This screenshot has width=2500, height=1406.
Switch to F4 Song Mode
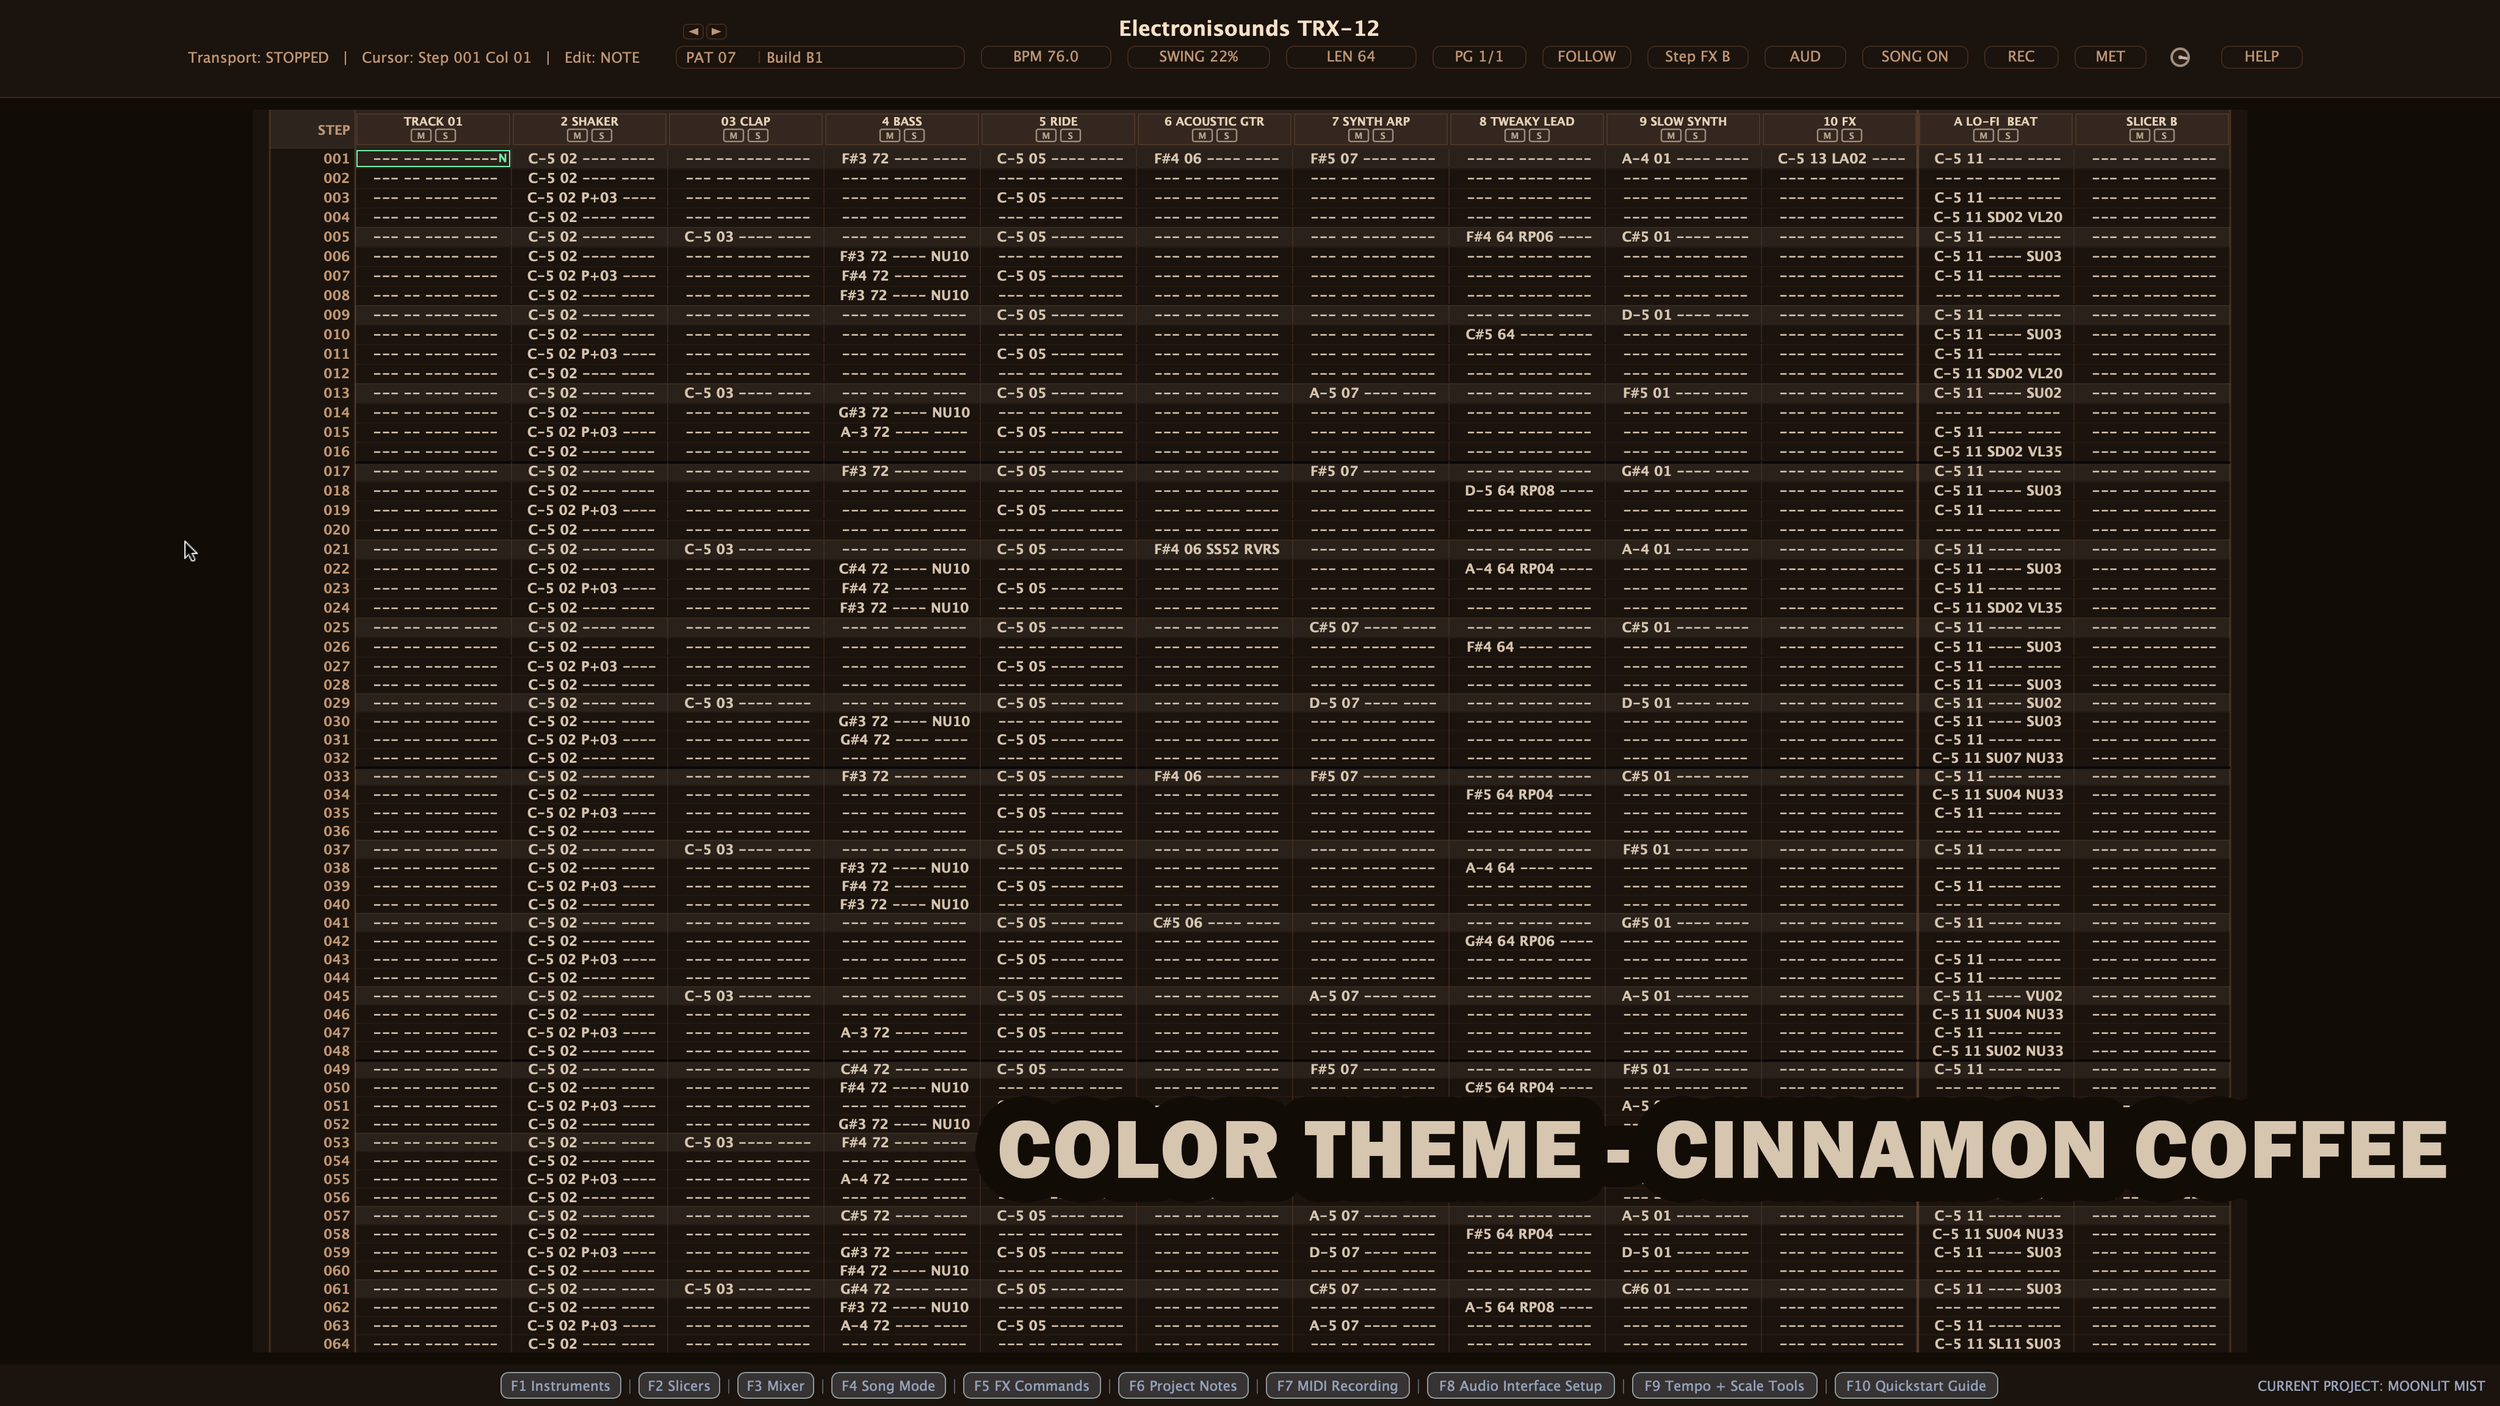888,1386
